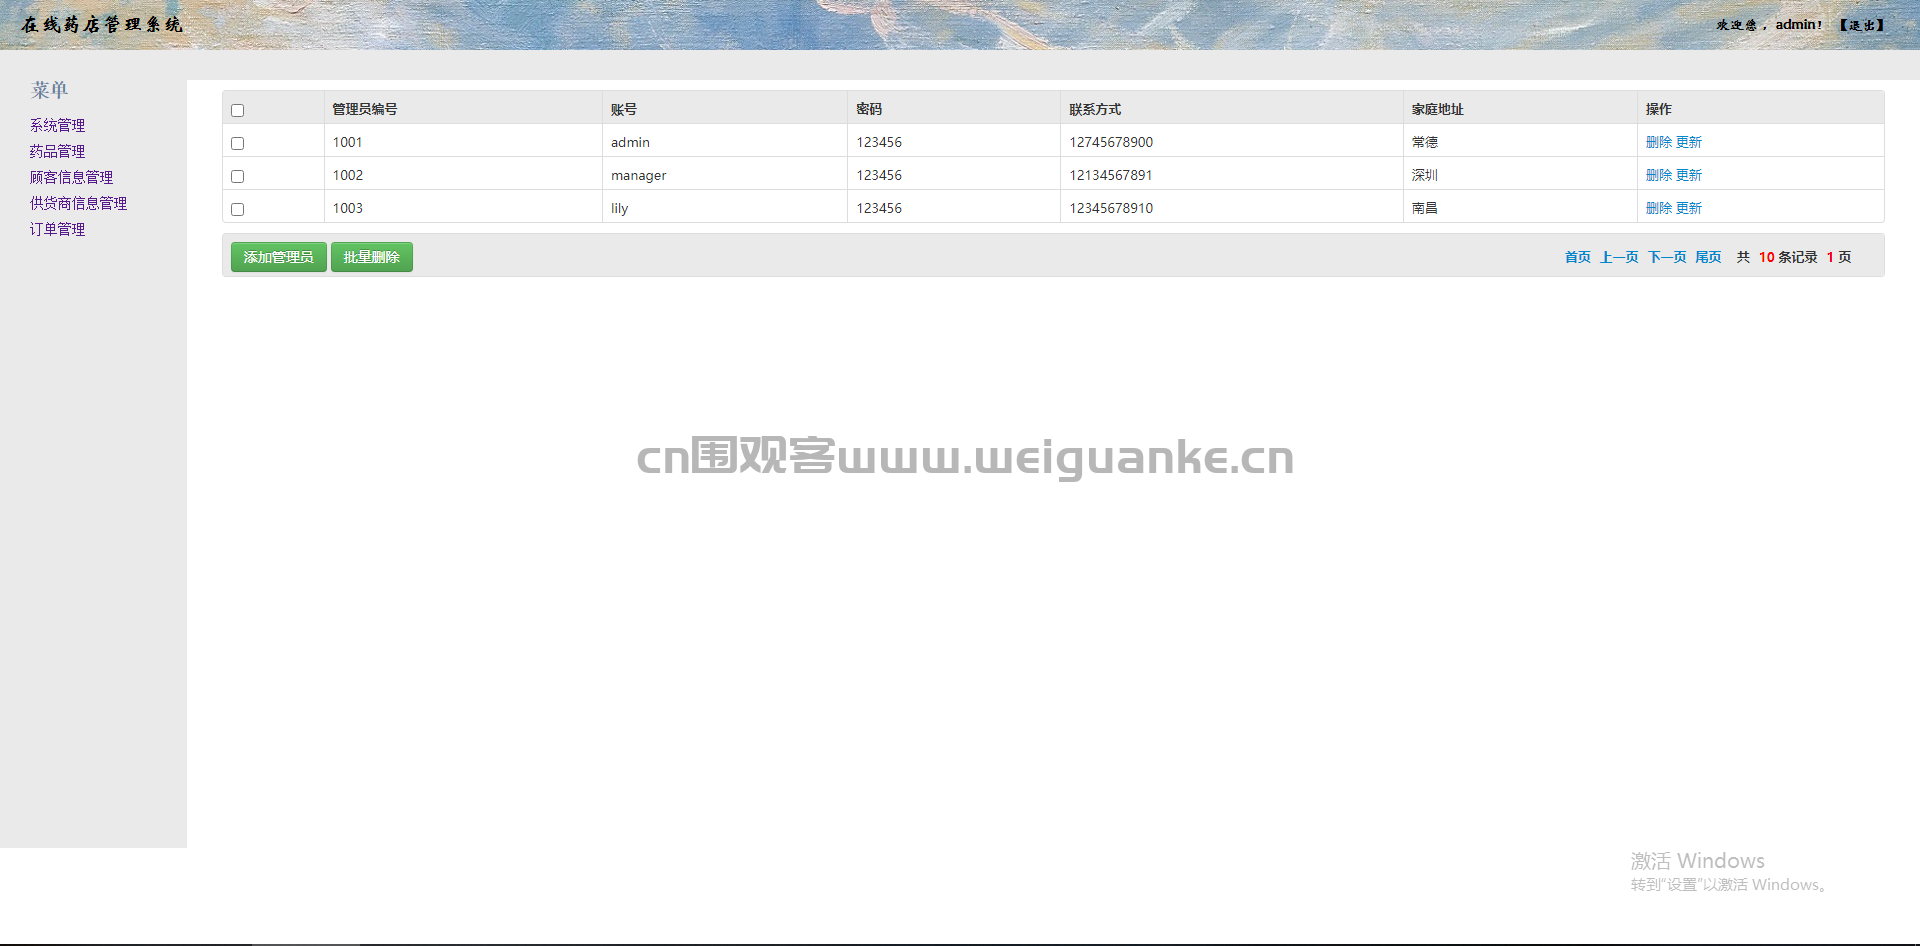This screenshot has height=946, width=1920.
Task: Check the checkbox for row 1001
Action: click(x=237, y=143)
